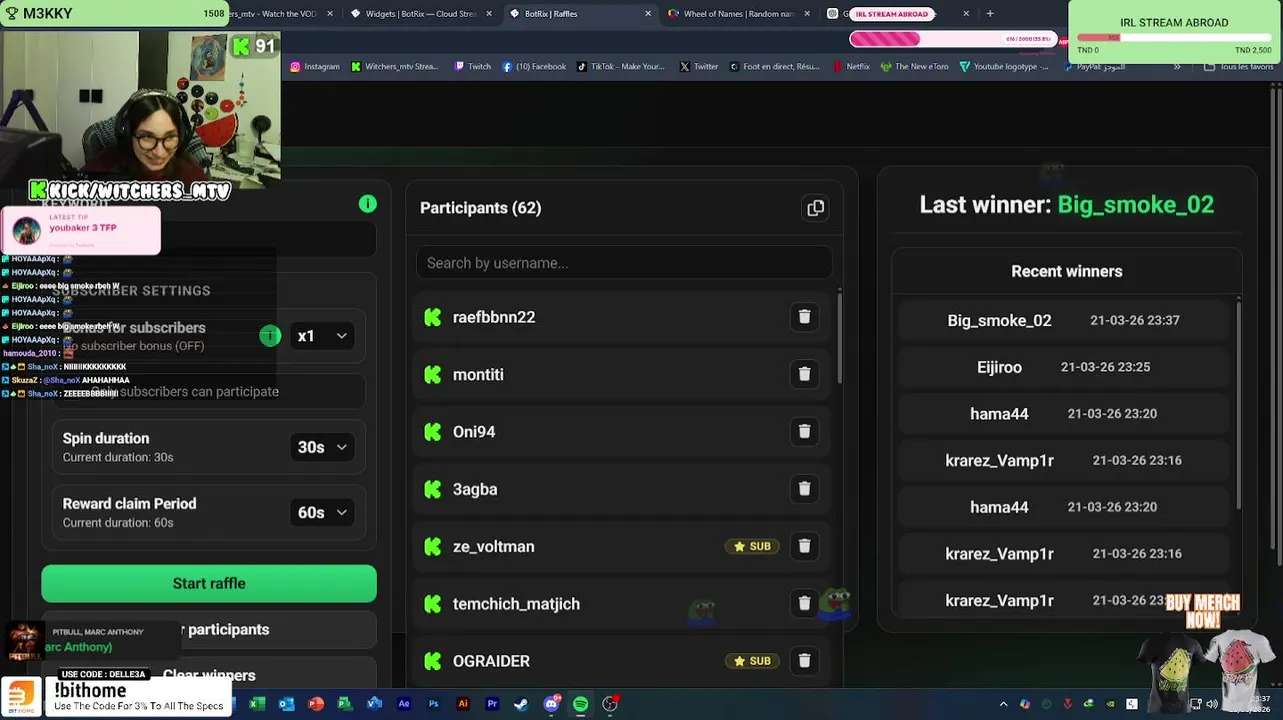Image resolution: width=1283 pixels, height=720 pixels.
Task: Open After Effects from the taskbar
Action: [404, 704]
